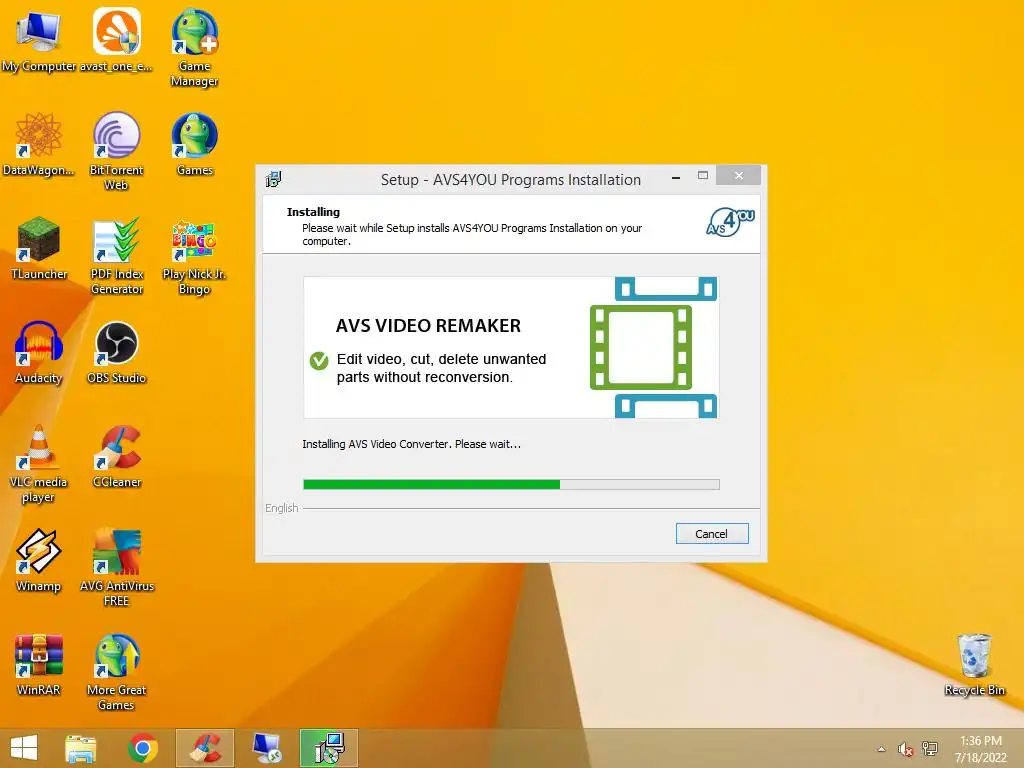Open Play Nick Jr. Bingo shortcut
The width and height of the screenshot is (1024, 768).
[x=195, y=255]
